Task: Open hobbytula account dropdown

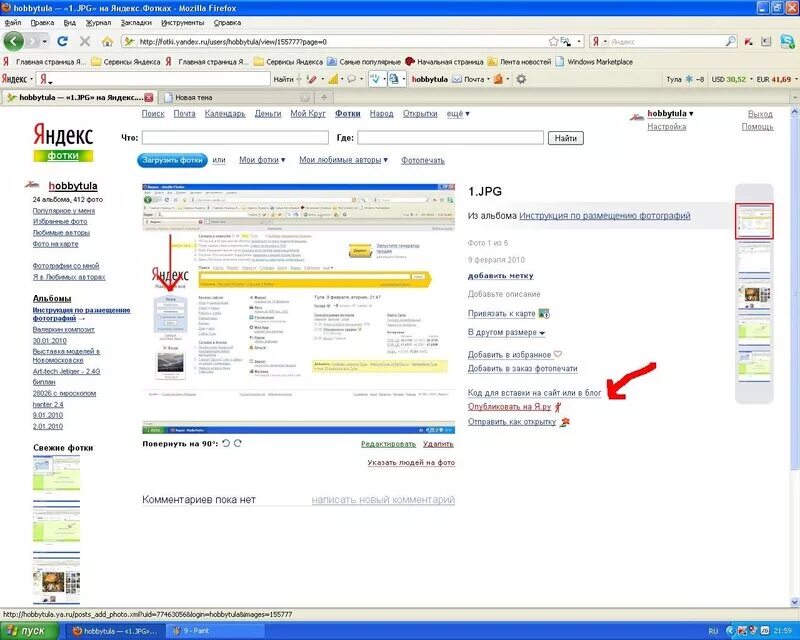Action: pyautogui.click(x=670, y=113)
